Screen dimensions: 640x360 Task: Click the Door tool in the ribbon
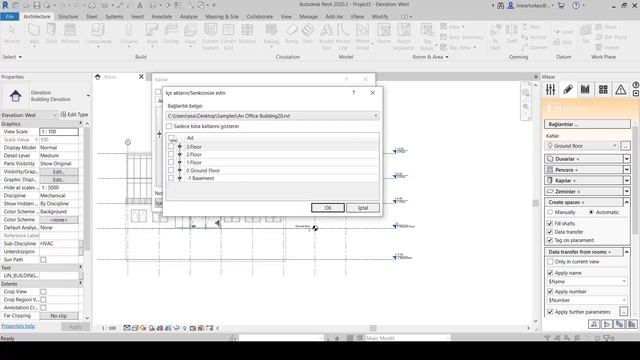pos(51,33)
